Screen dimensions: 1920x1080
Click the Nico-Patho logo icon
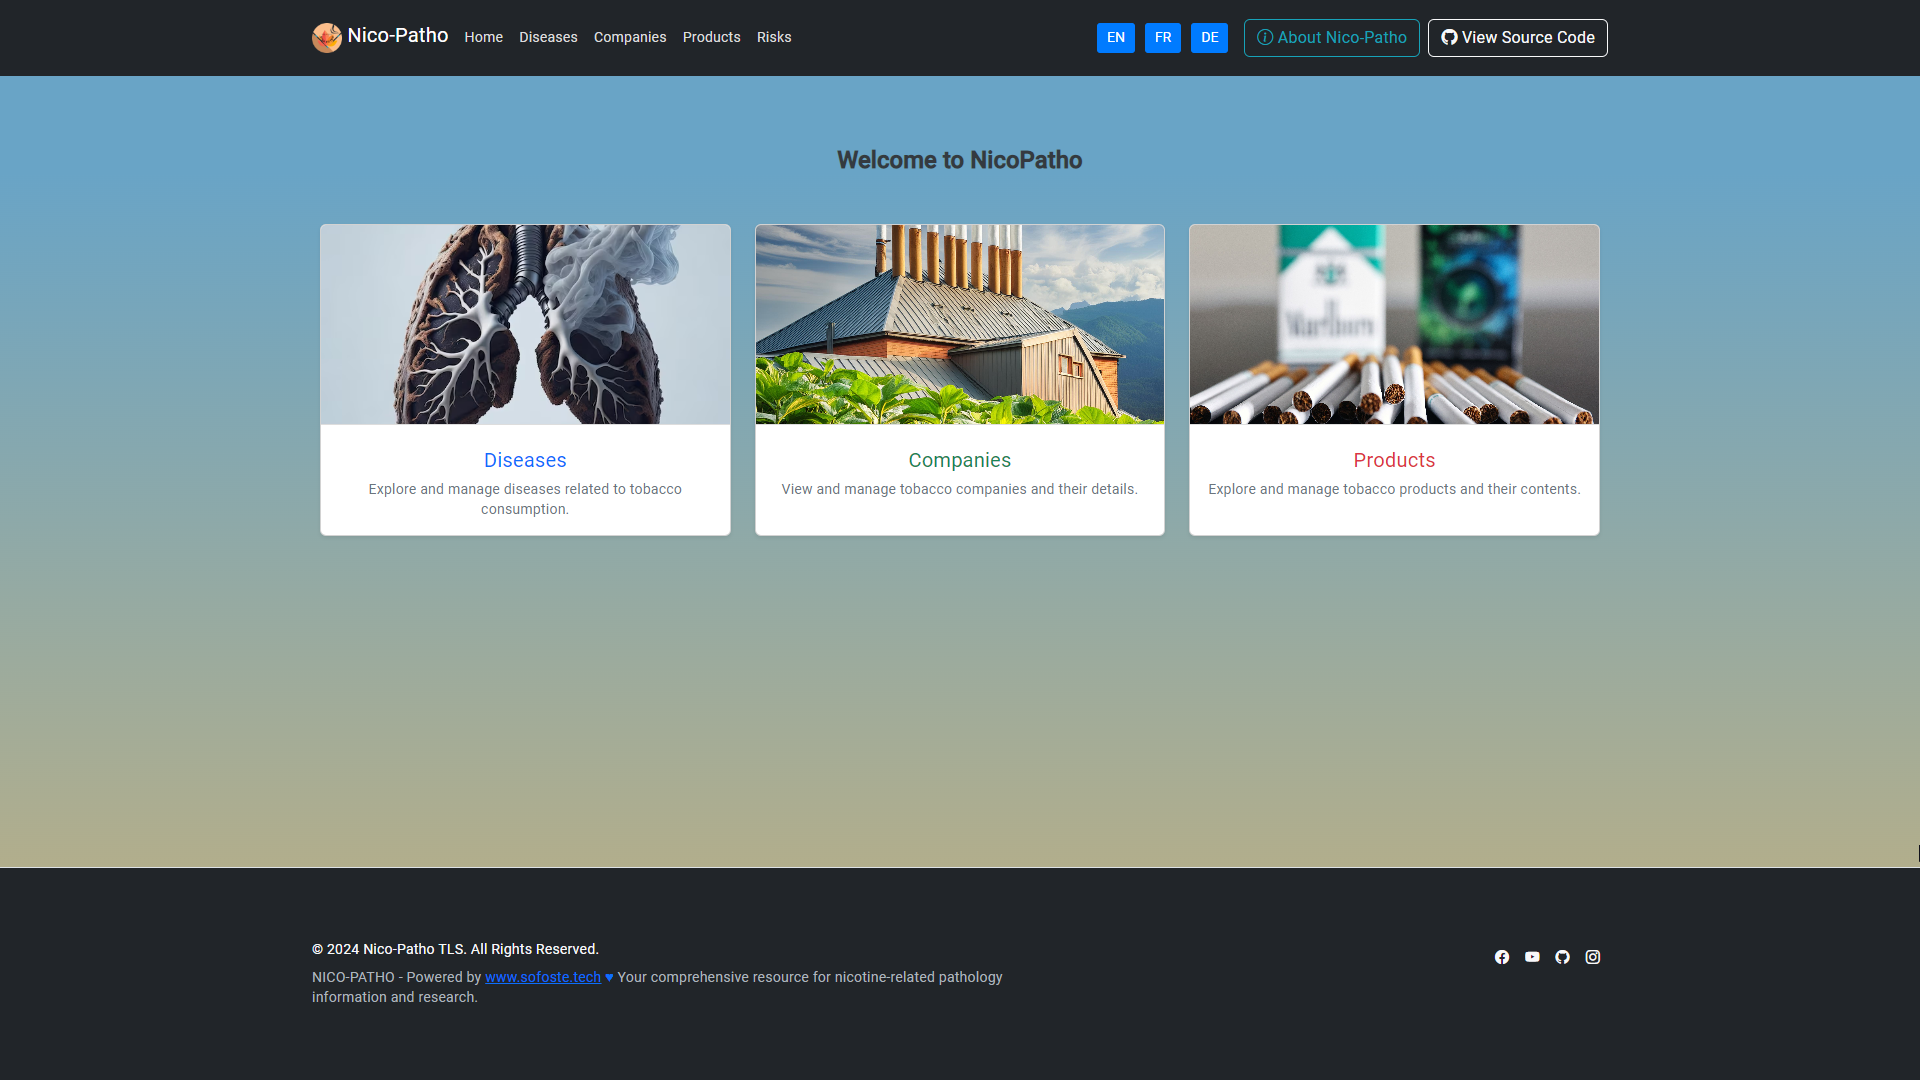[326, 38]
